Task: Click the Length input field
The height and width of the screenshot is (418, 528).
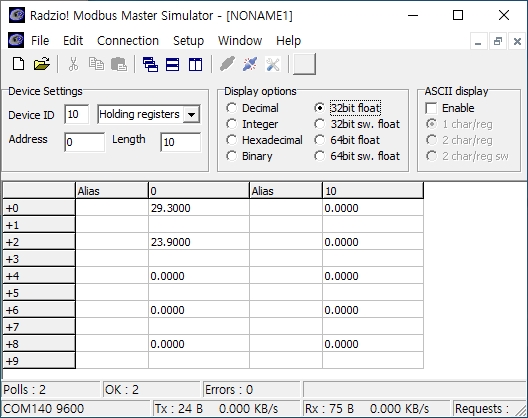Action: 181,142
